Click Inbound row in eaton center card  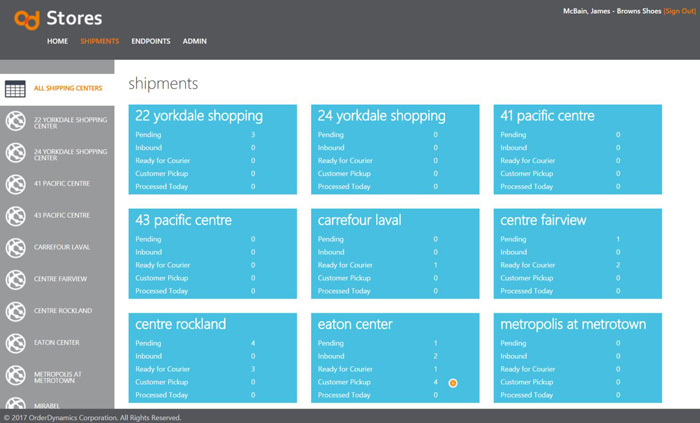[378, 356]
